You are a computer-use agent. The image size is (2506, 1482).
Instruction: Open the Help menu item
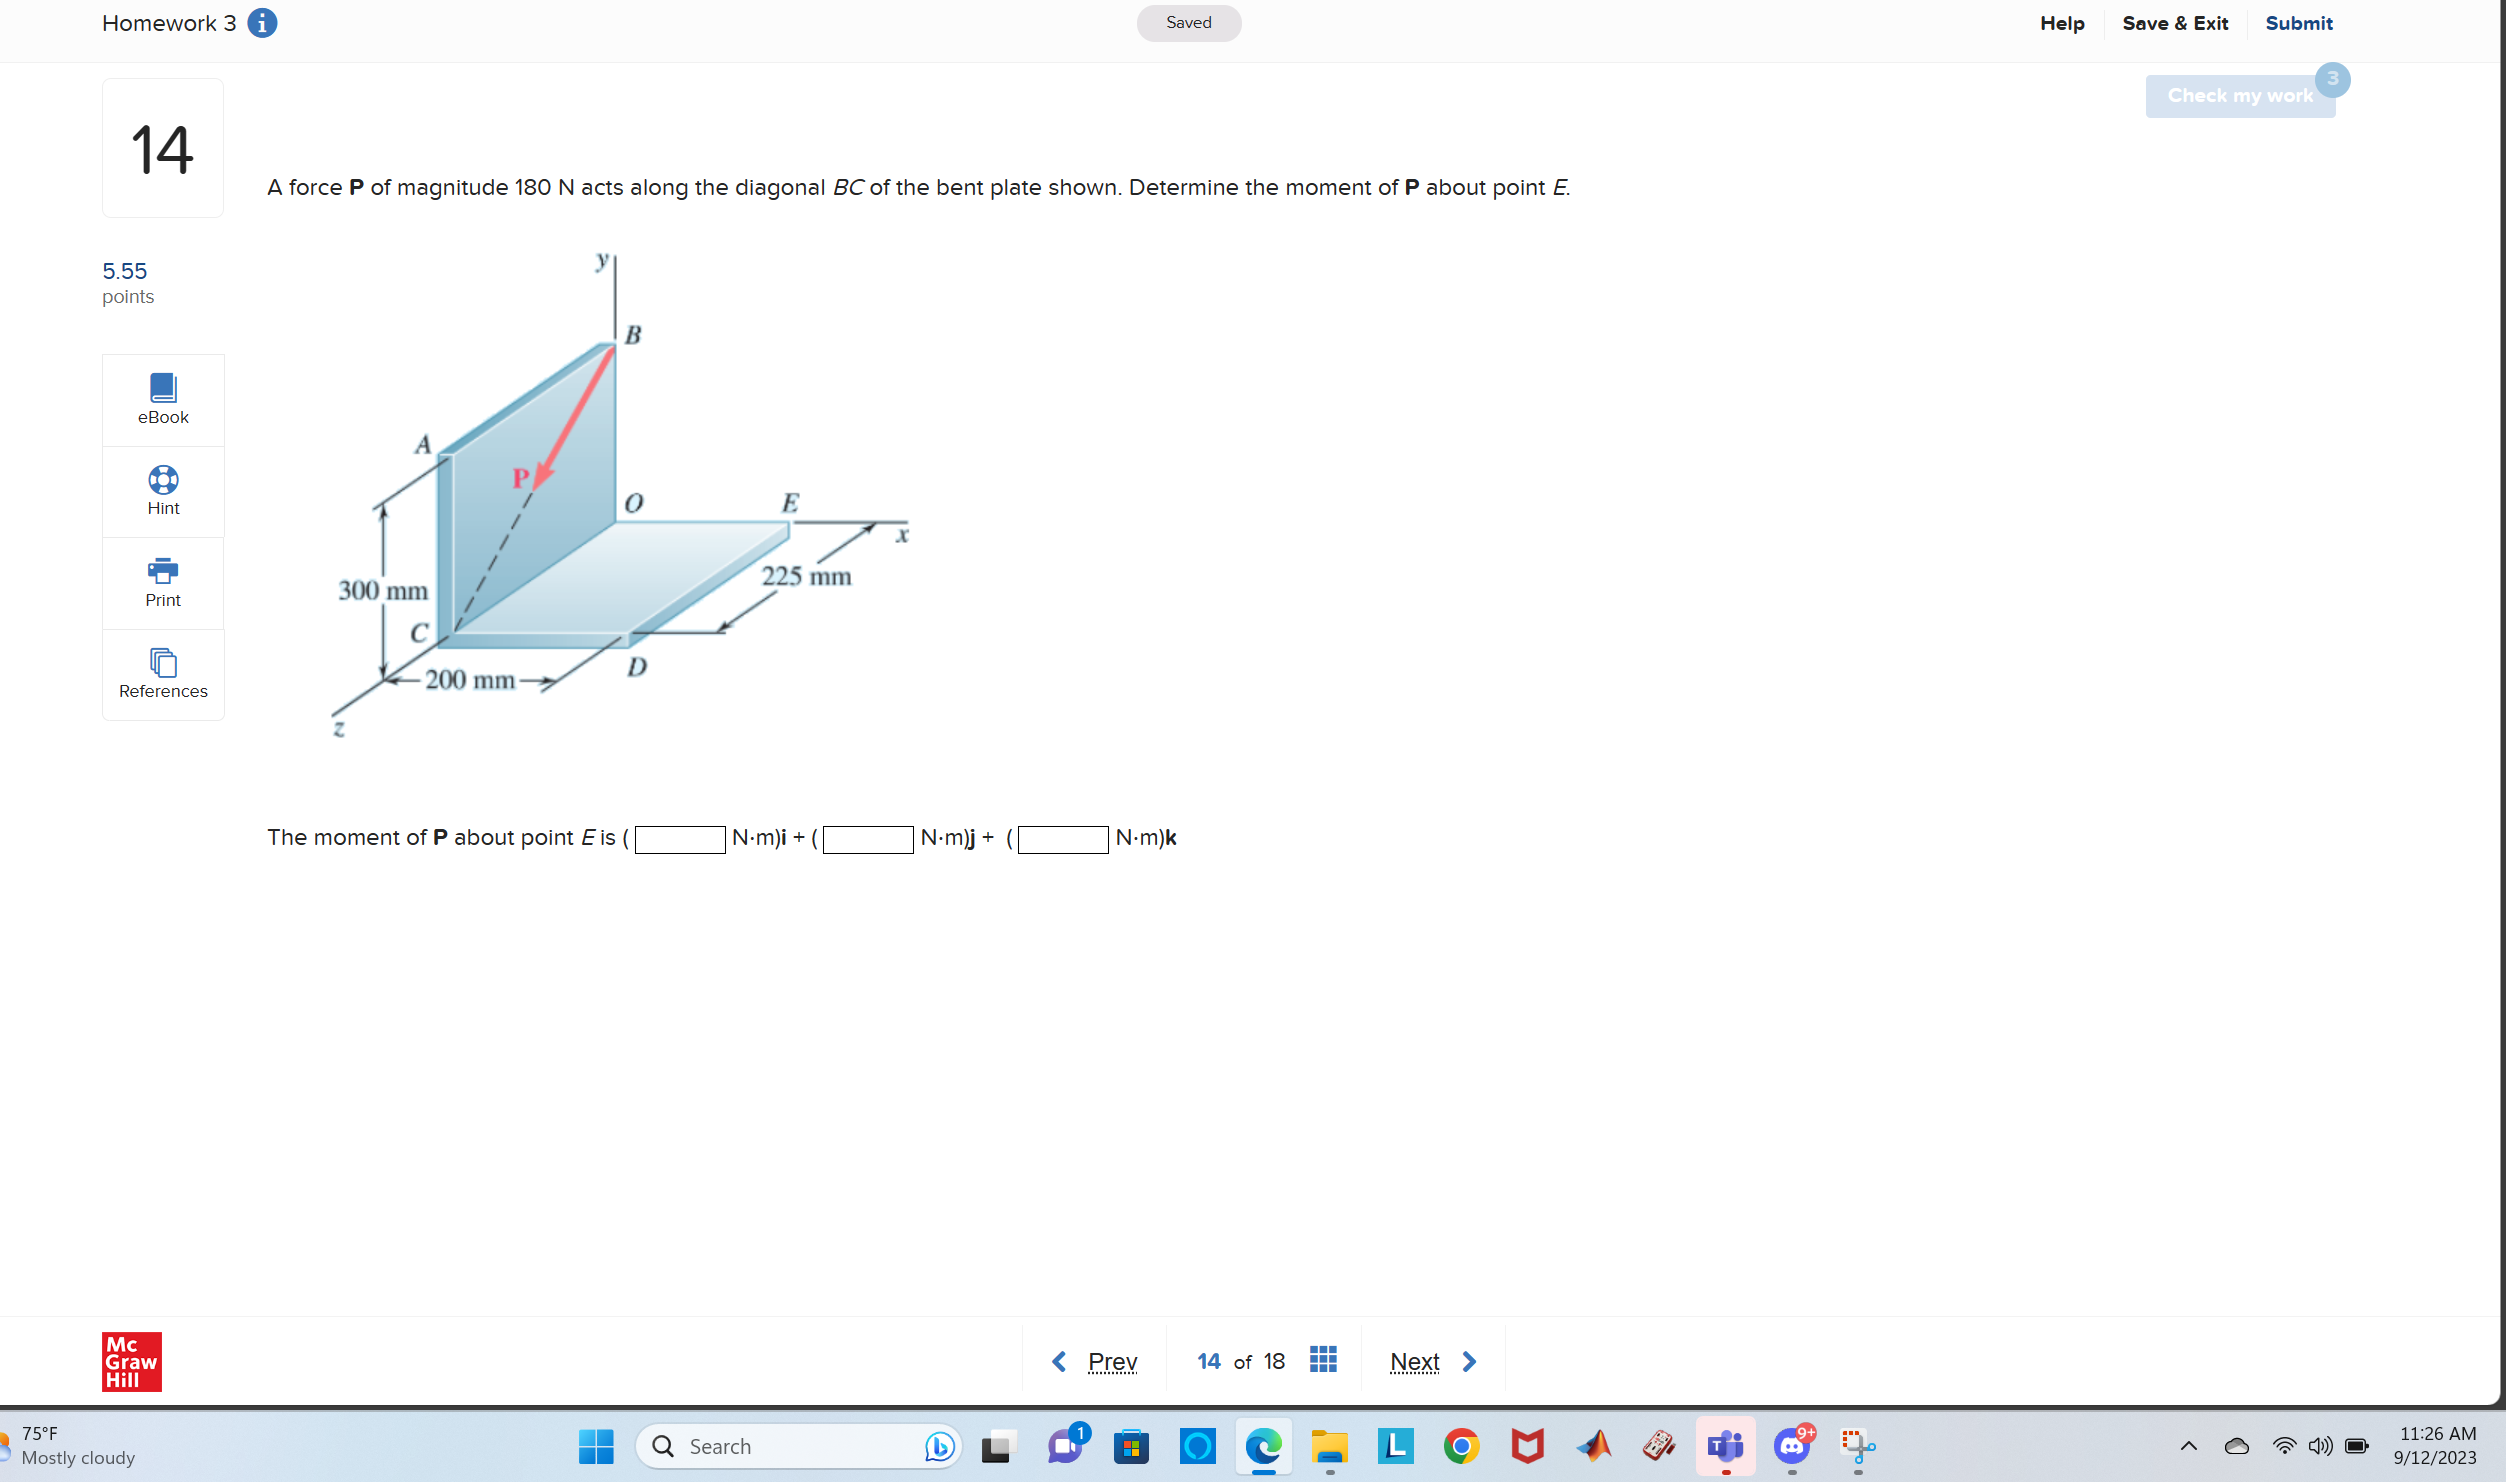tap(2062, 22)
